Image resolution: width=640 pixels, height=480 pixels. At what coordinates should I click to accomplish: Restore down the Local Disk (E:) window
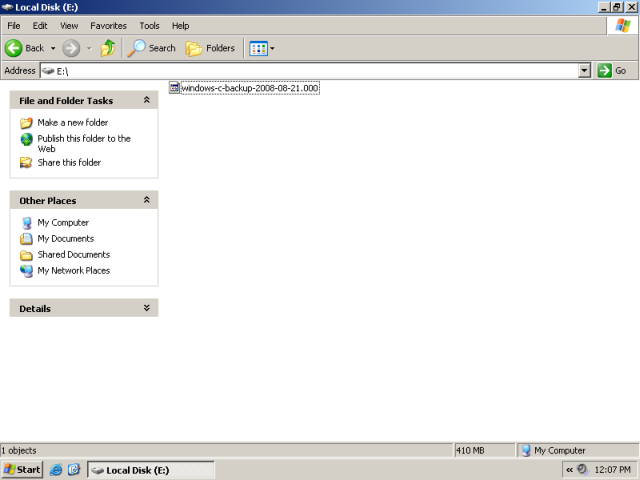pos(617,7)
